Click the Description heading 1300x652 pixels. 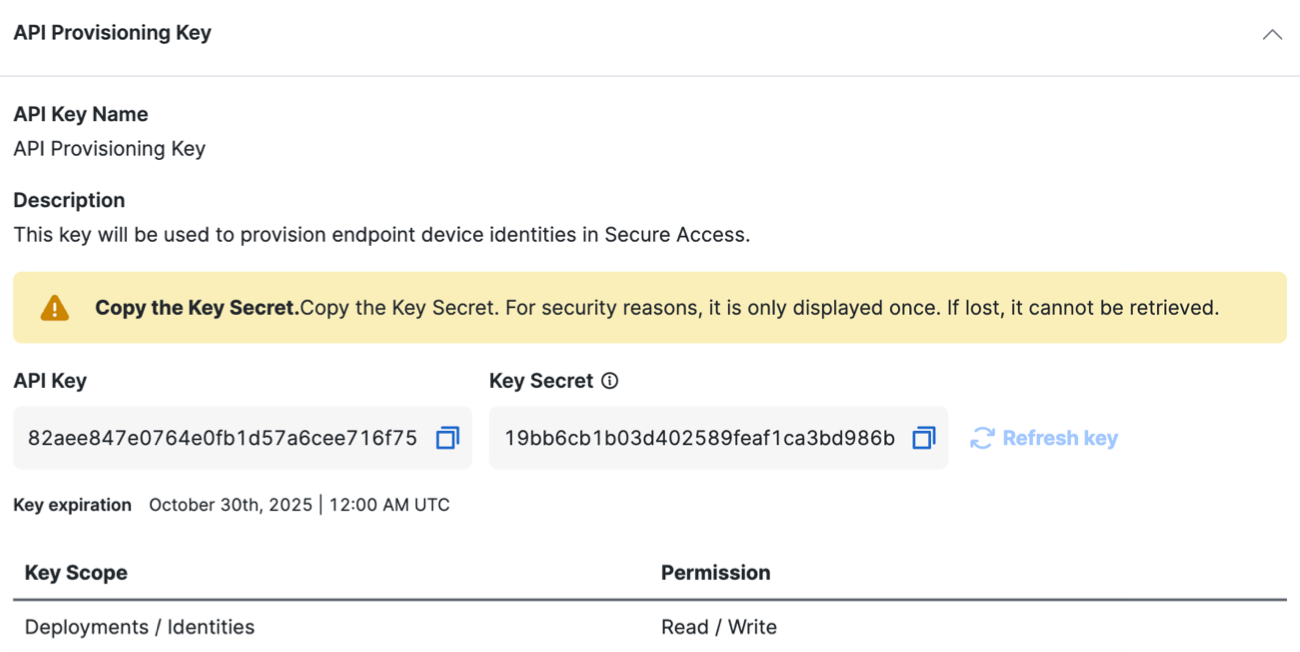[x=69, y=200]
